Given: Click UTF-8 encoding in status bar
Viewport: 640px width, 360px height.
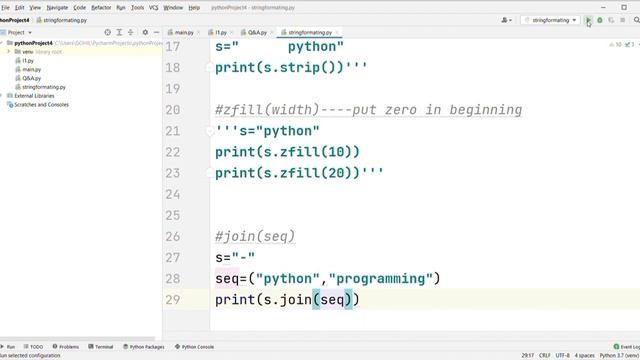Looking at the screenshot, I should (562, 356).
